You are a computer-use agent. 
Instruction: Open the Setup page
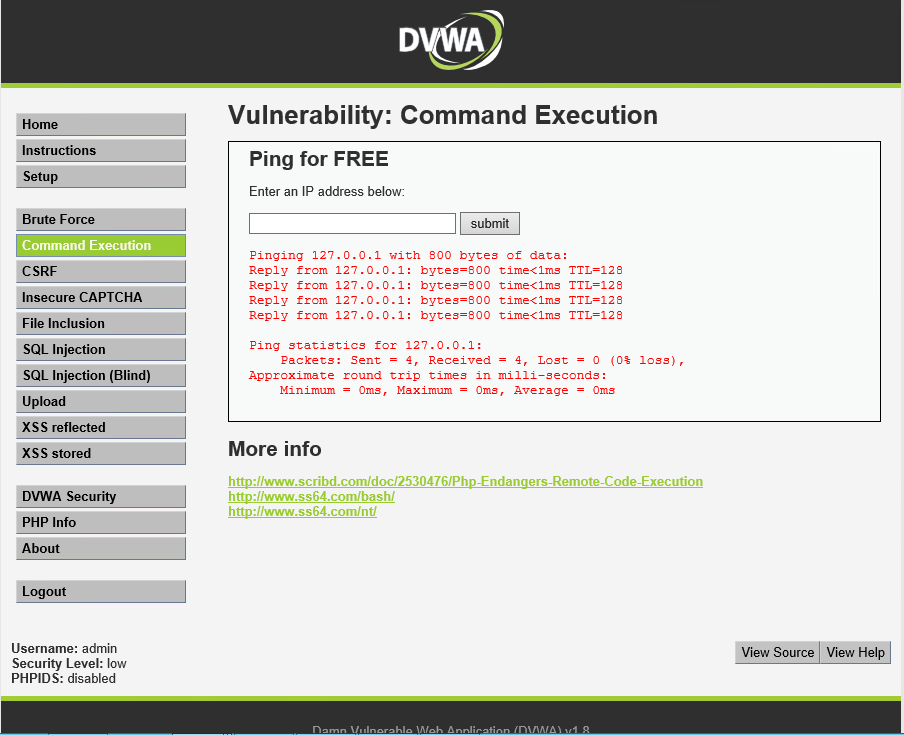(101, 176)
